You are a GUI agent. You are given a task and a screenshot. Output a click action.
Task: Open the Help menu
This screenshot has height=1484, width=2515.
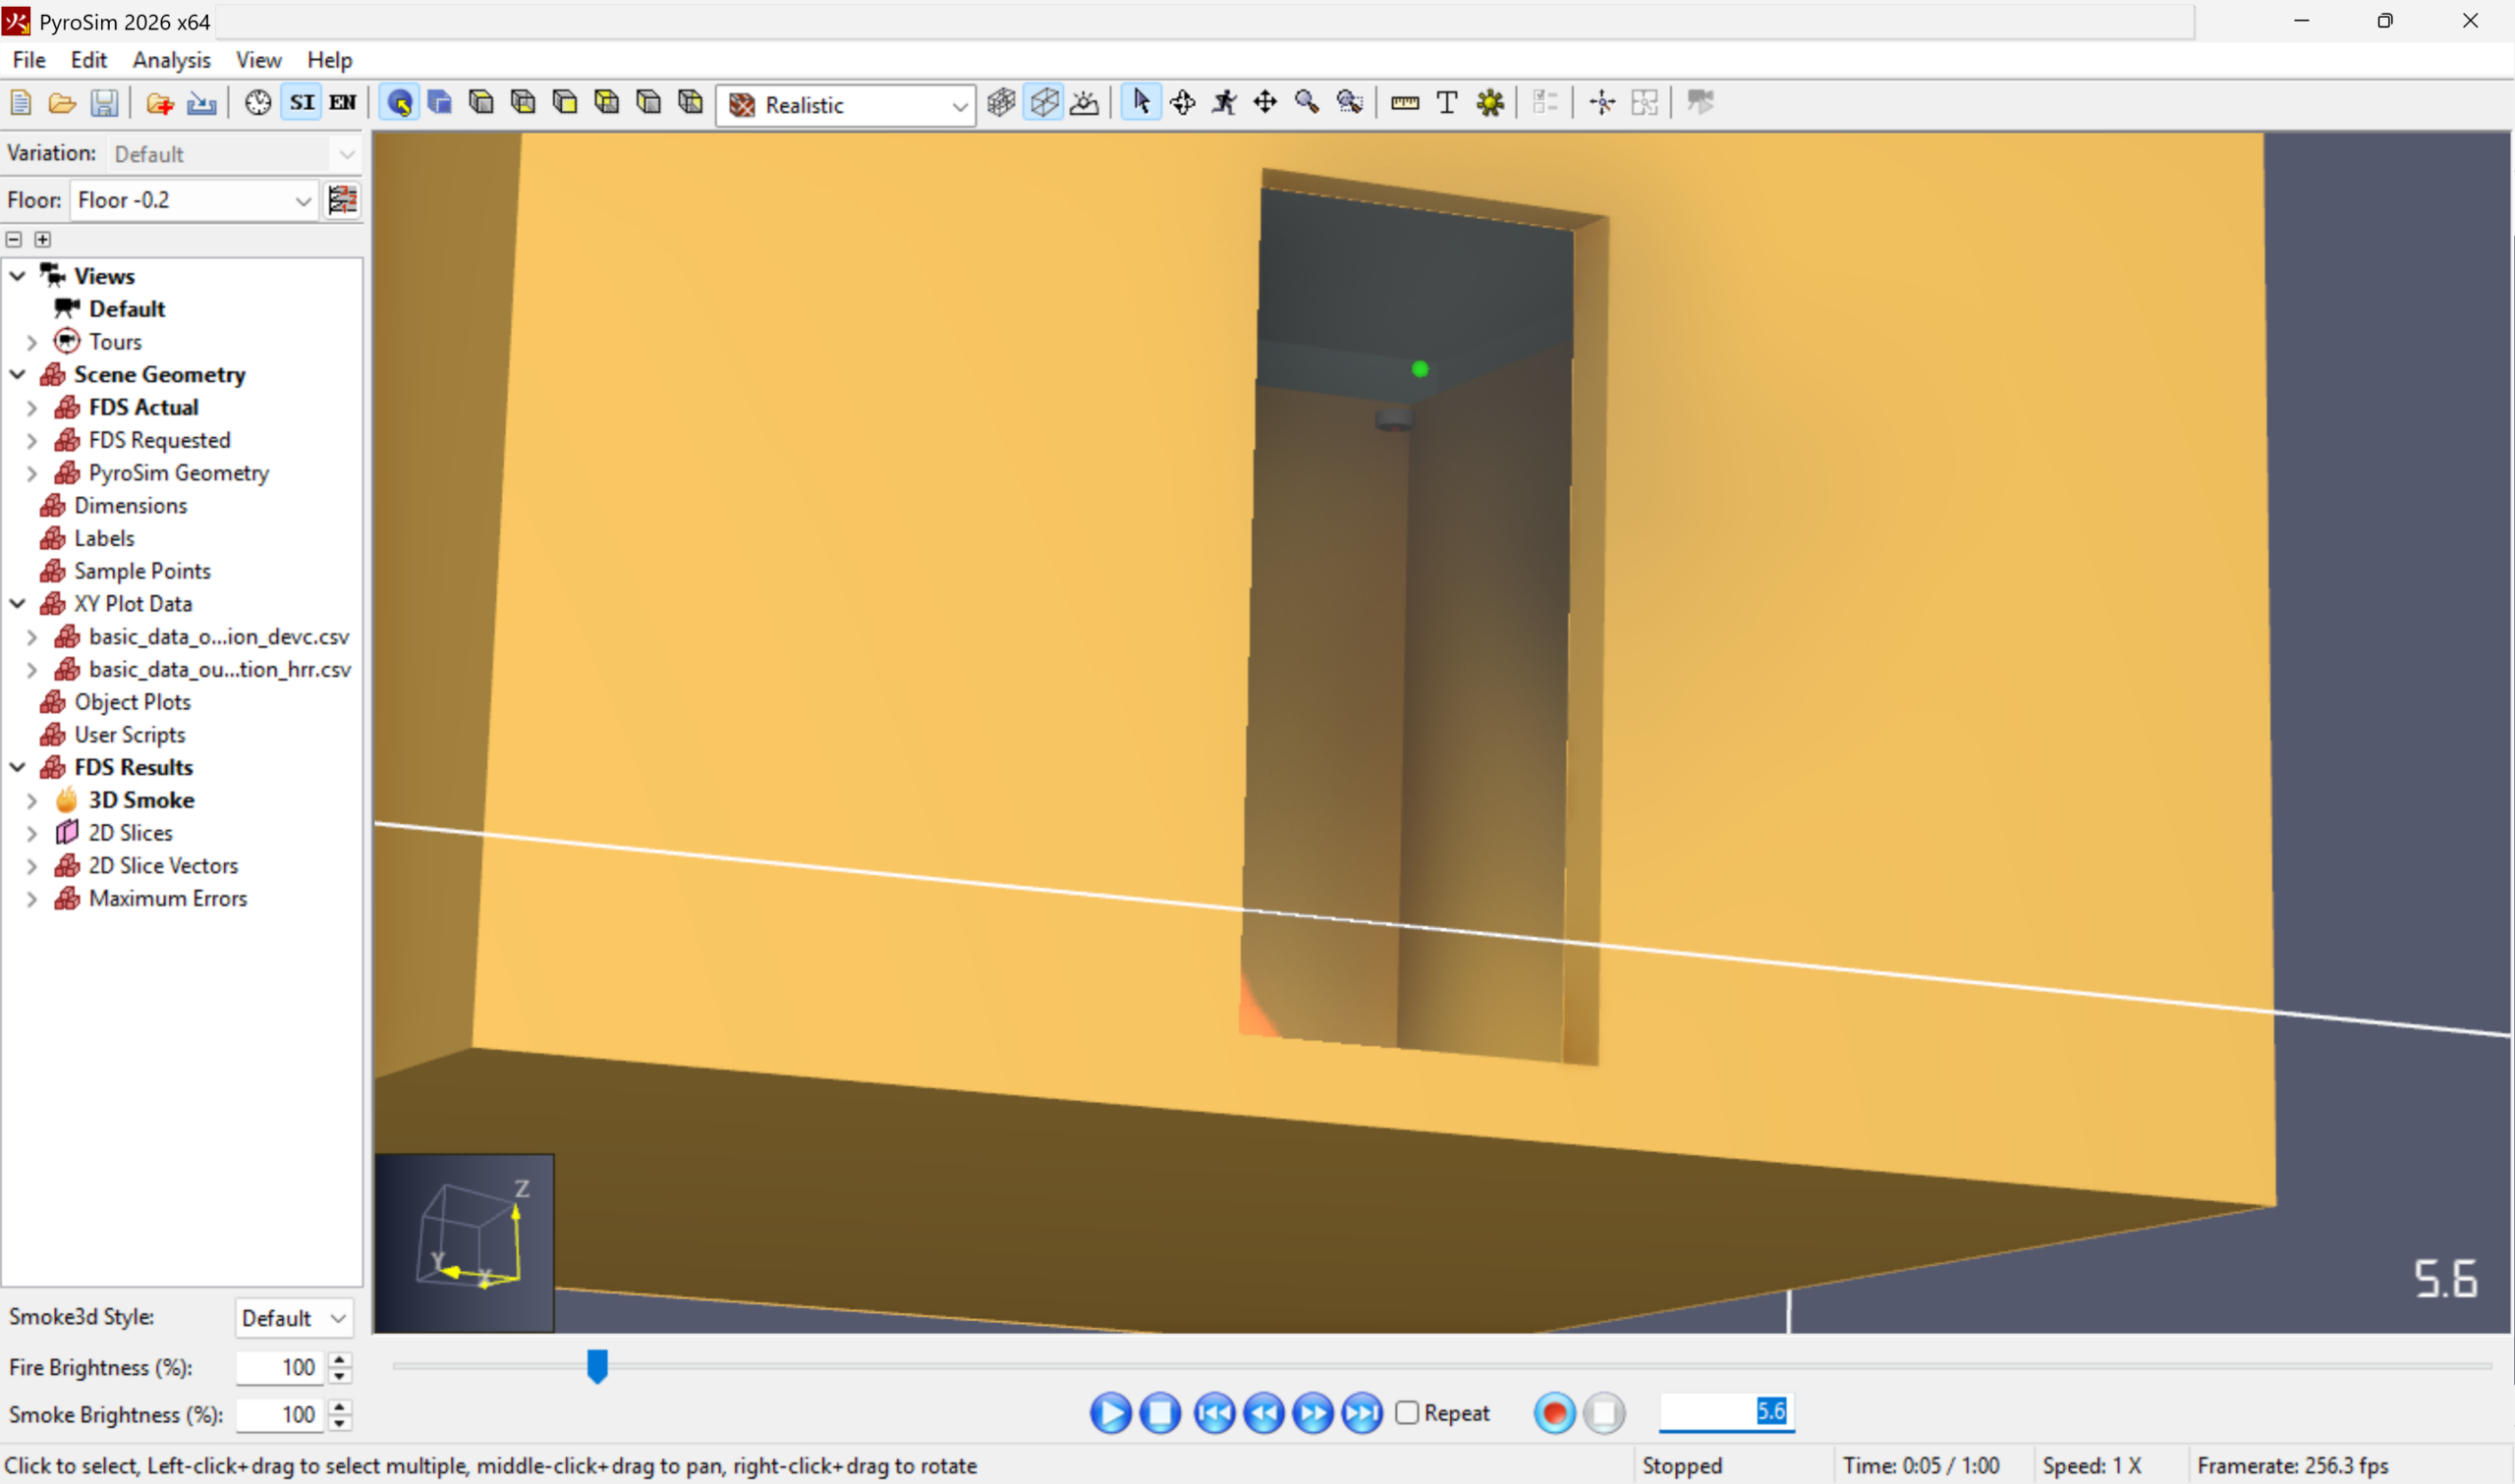(329, 60)
